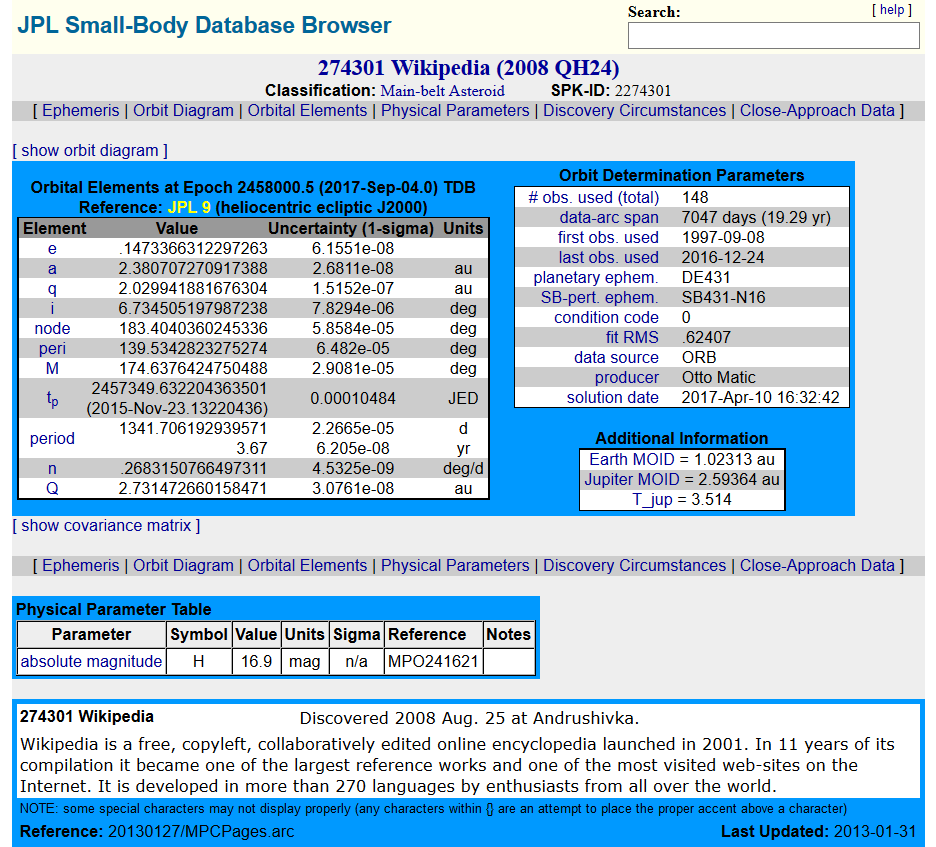Open Orbit Diagram in the top navigation bar
The height and width of the screenshot is (847, 936).
tap(183, 110)
